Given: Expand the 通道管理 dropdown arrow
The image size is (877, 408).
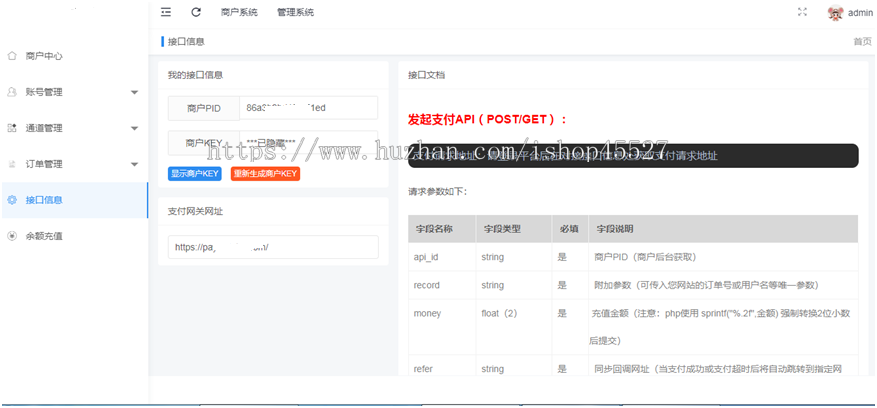Looking at the screenshot, I should pyautogui.click(x=134, y=128).
